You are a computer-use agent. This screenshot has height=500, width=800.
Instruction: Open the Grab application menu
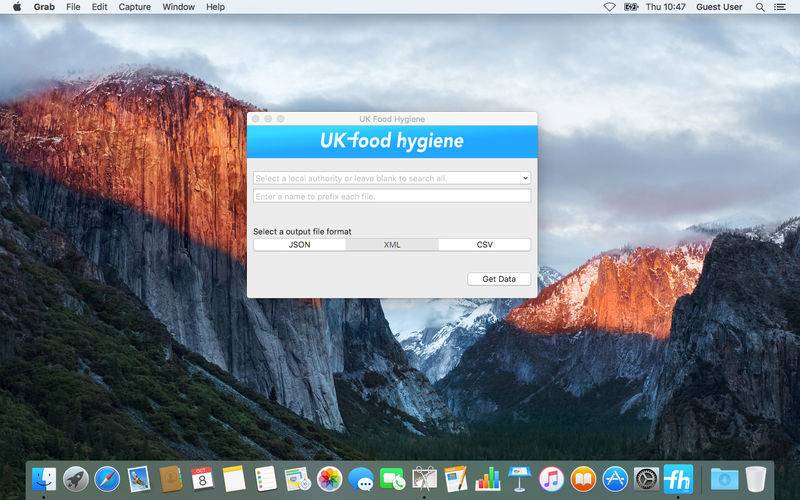point(44,7)
